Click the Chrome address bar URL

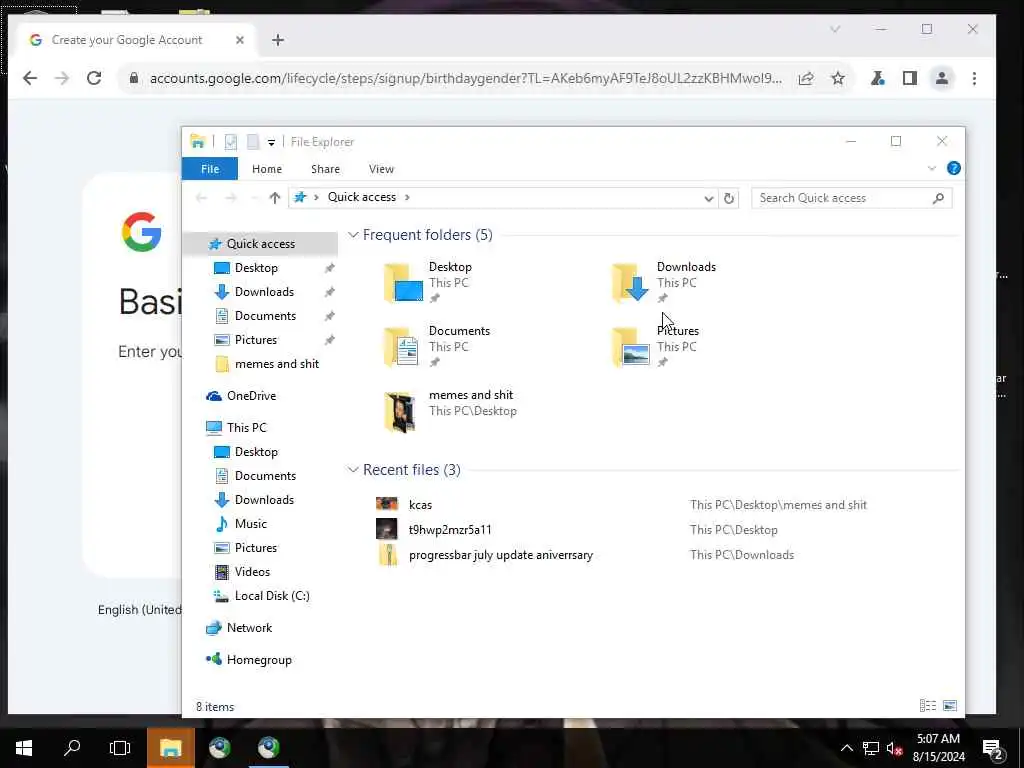466,78
